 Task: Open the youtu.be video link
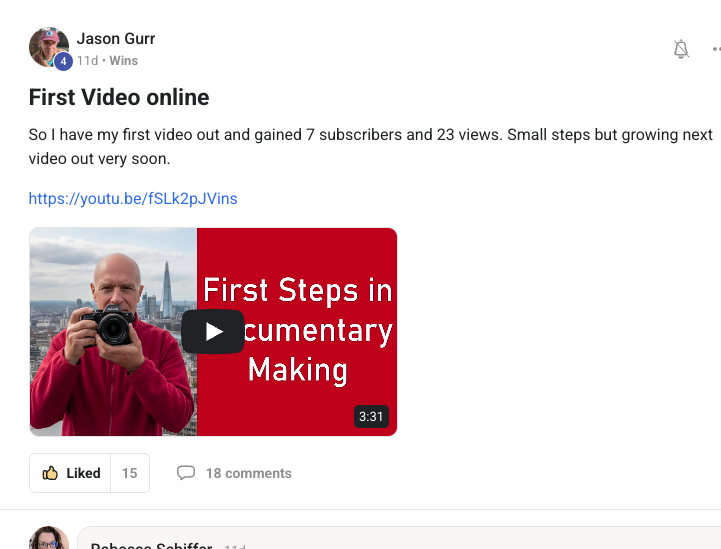pos(133,199)
